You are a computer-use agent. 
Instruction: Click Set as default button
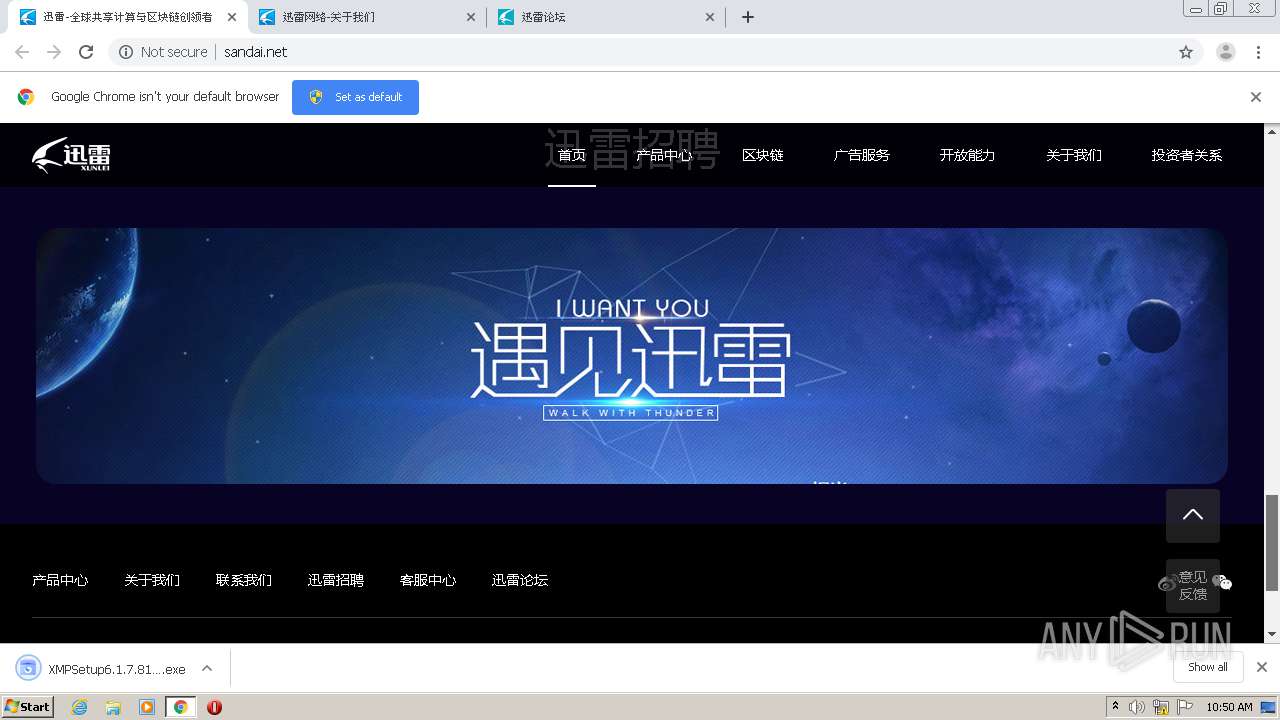pyautogui.click(x=355, y=97)
